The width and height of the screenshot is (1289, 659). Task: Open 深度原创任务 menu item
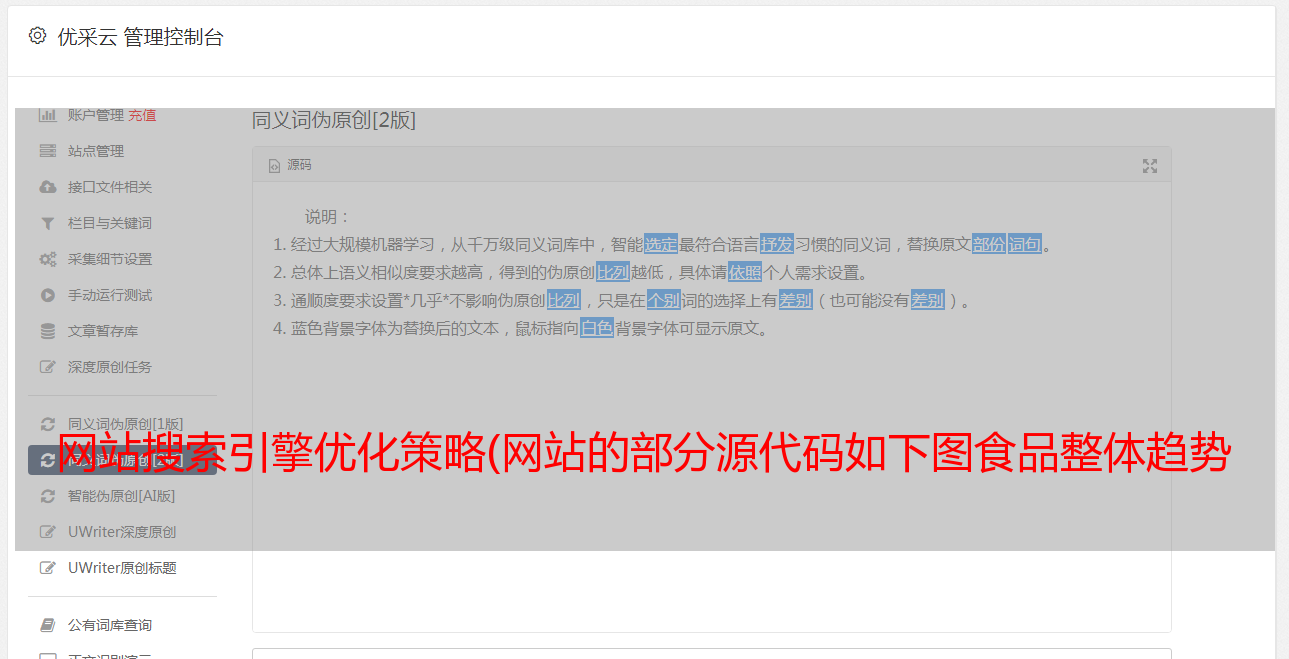pyautogui.click(x=110, y=367)
